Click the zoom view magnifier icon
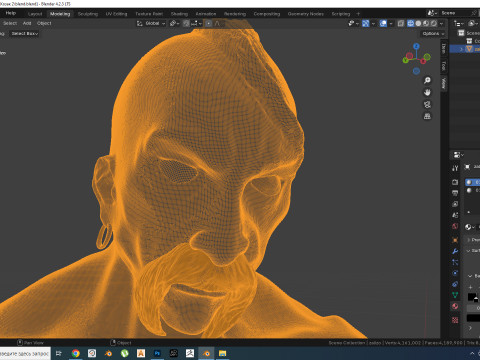The image size is (480, 360). pos(427,80)
